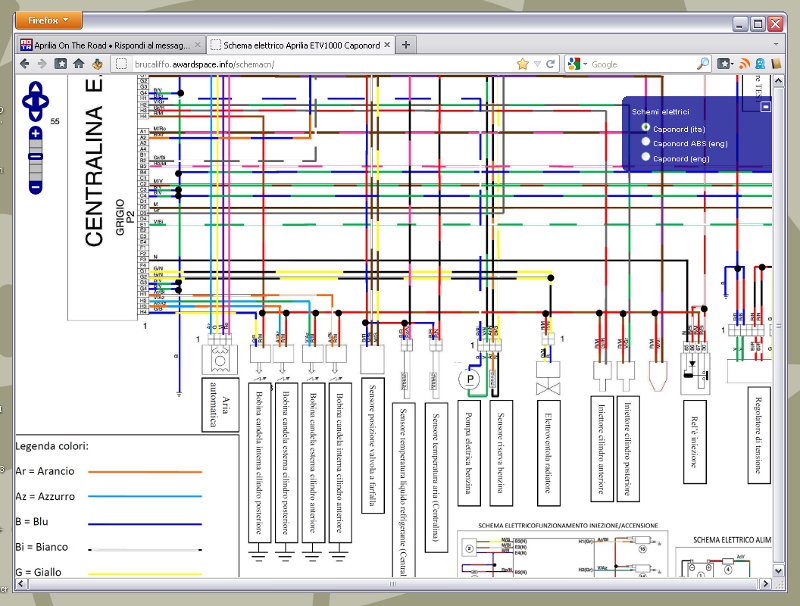Viewport: 800px width, 606px height.
Task: Click the page vertical scrollbar down arrow
Action: coord(779,571)
